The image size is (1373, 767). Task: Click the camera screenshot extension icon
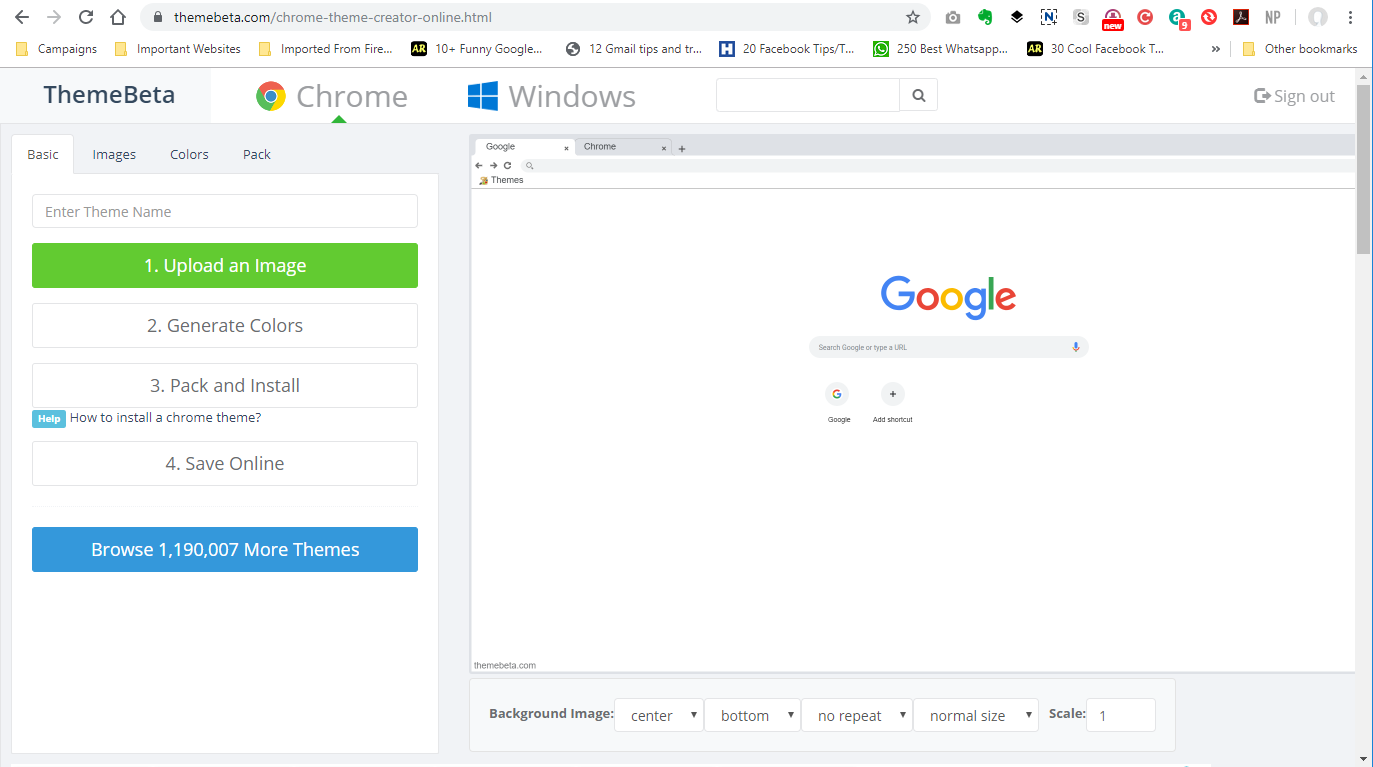(x=953, y=17)
